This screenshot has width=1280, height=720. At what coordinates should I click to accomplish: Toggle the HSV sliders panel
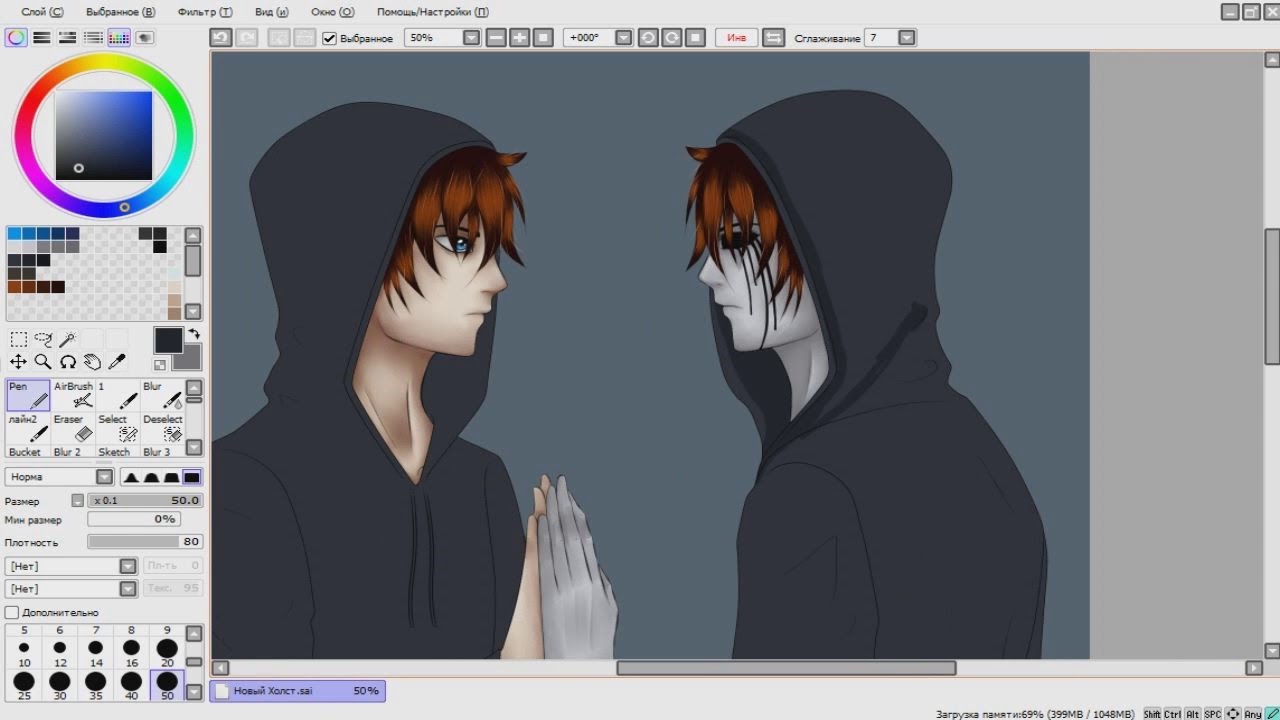[x=68, y=38]
